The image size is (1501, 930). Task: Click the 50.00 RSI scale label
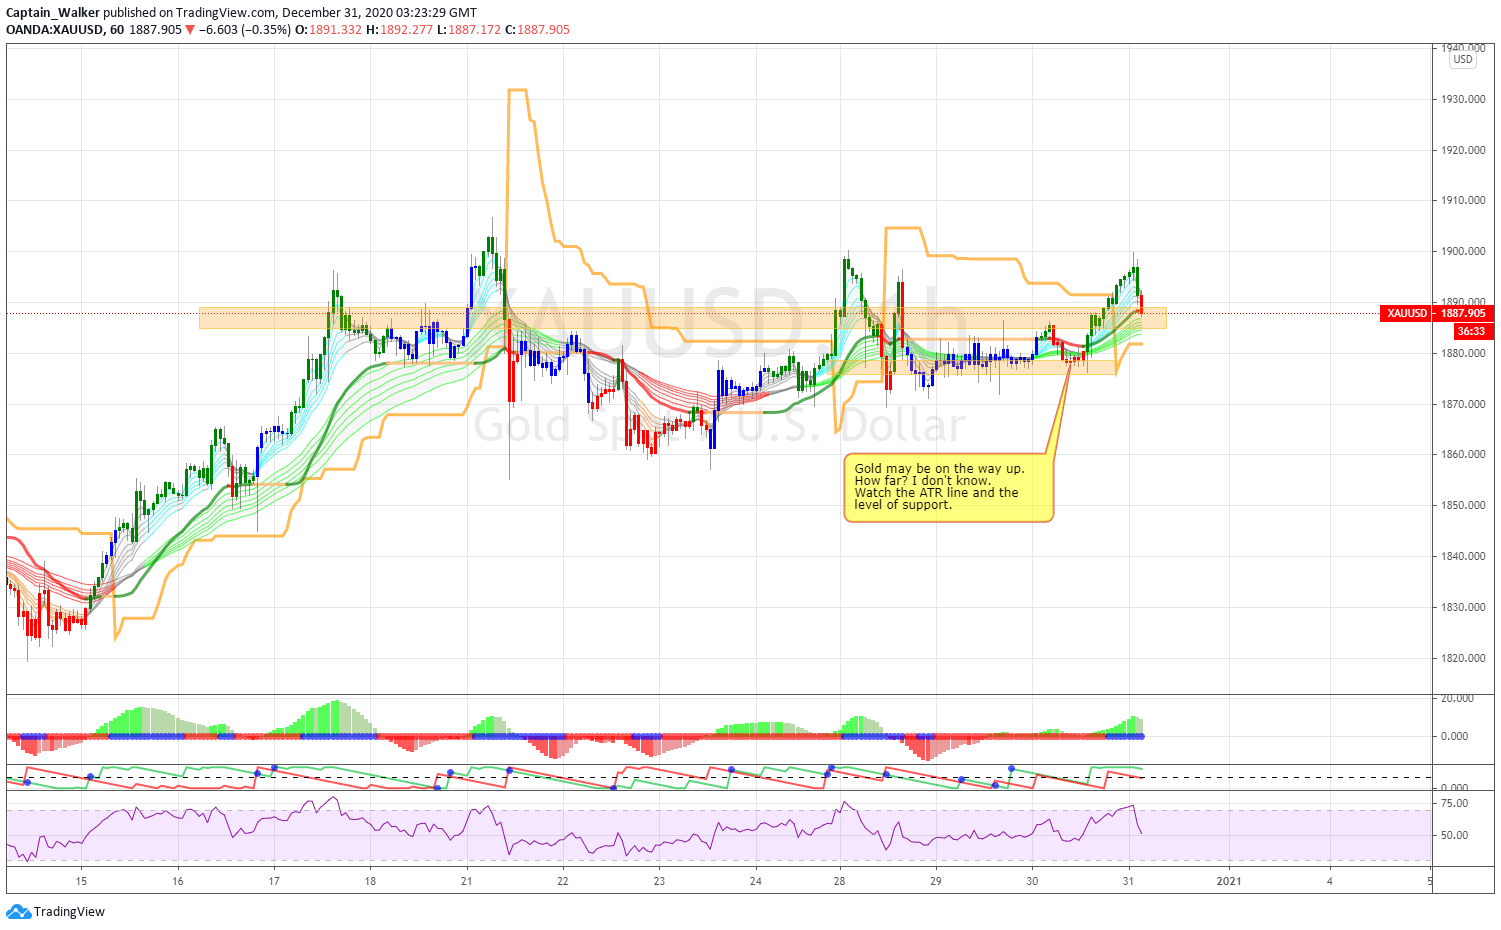click(x=1454, y=835)
